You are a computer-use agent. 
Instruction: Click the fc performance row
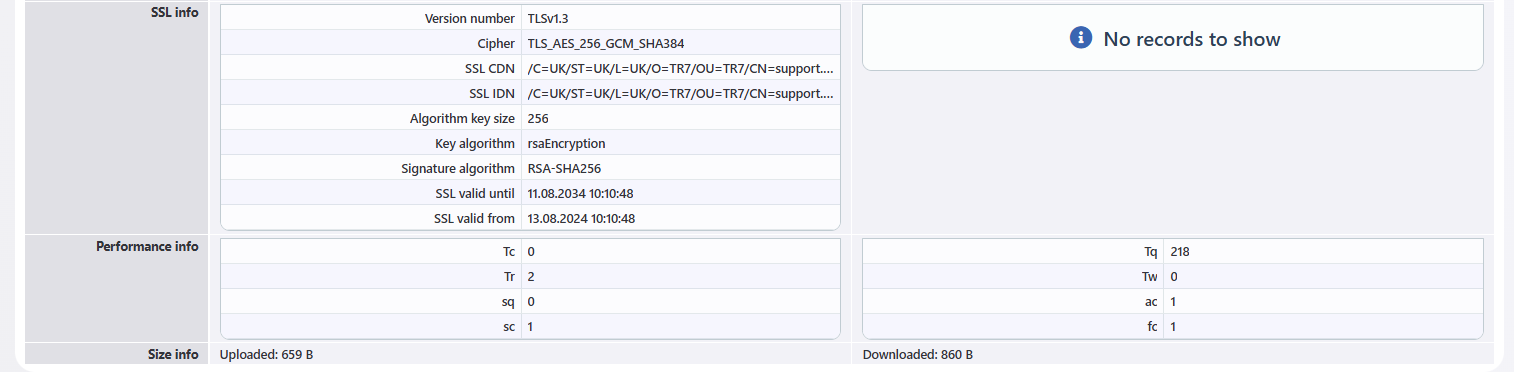[1172, 326]
